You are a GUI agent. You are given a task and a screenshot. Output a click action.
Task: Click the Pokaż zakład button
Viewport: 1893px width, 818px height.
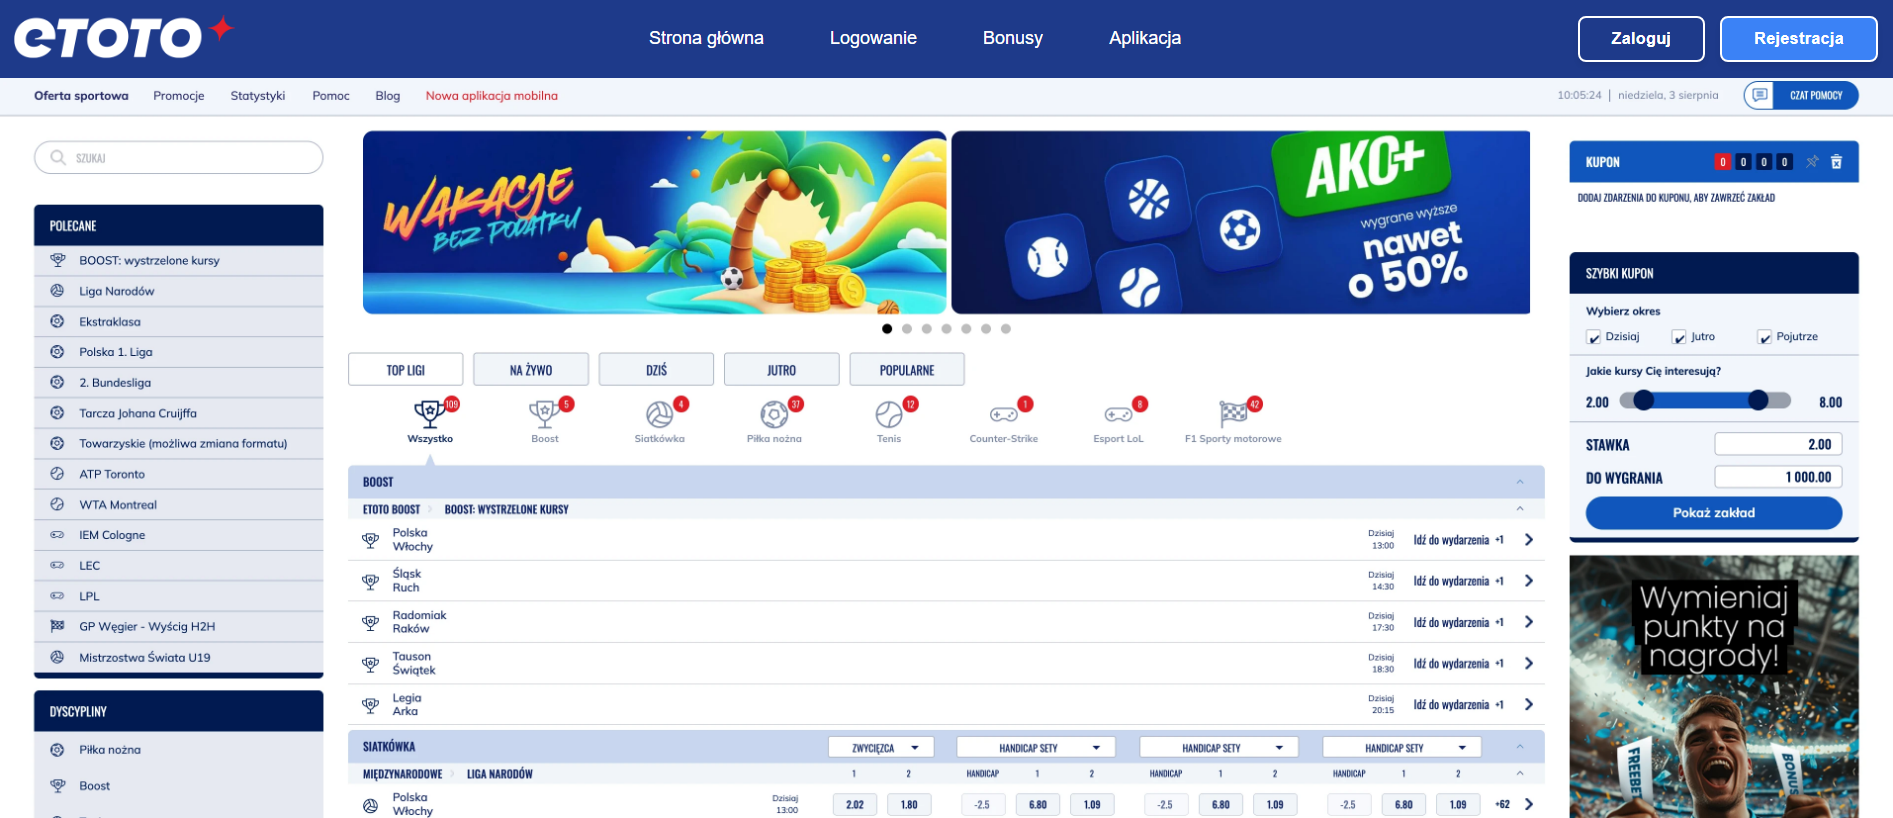[x=1714, y=513]
